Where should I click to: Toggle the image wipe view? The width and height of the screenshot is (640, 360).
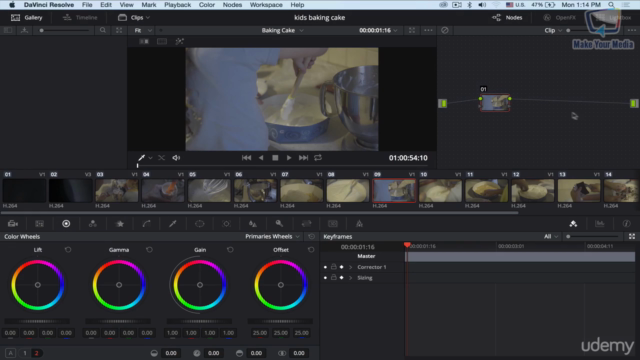point(144,42)
